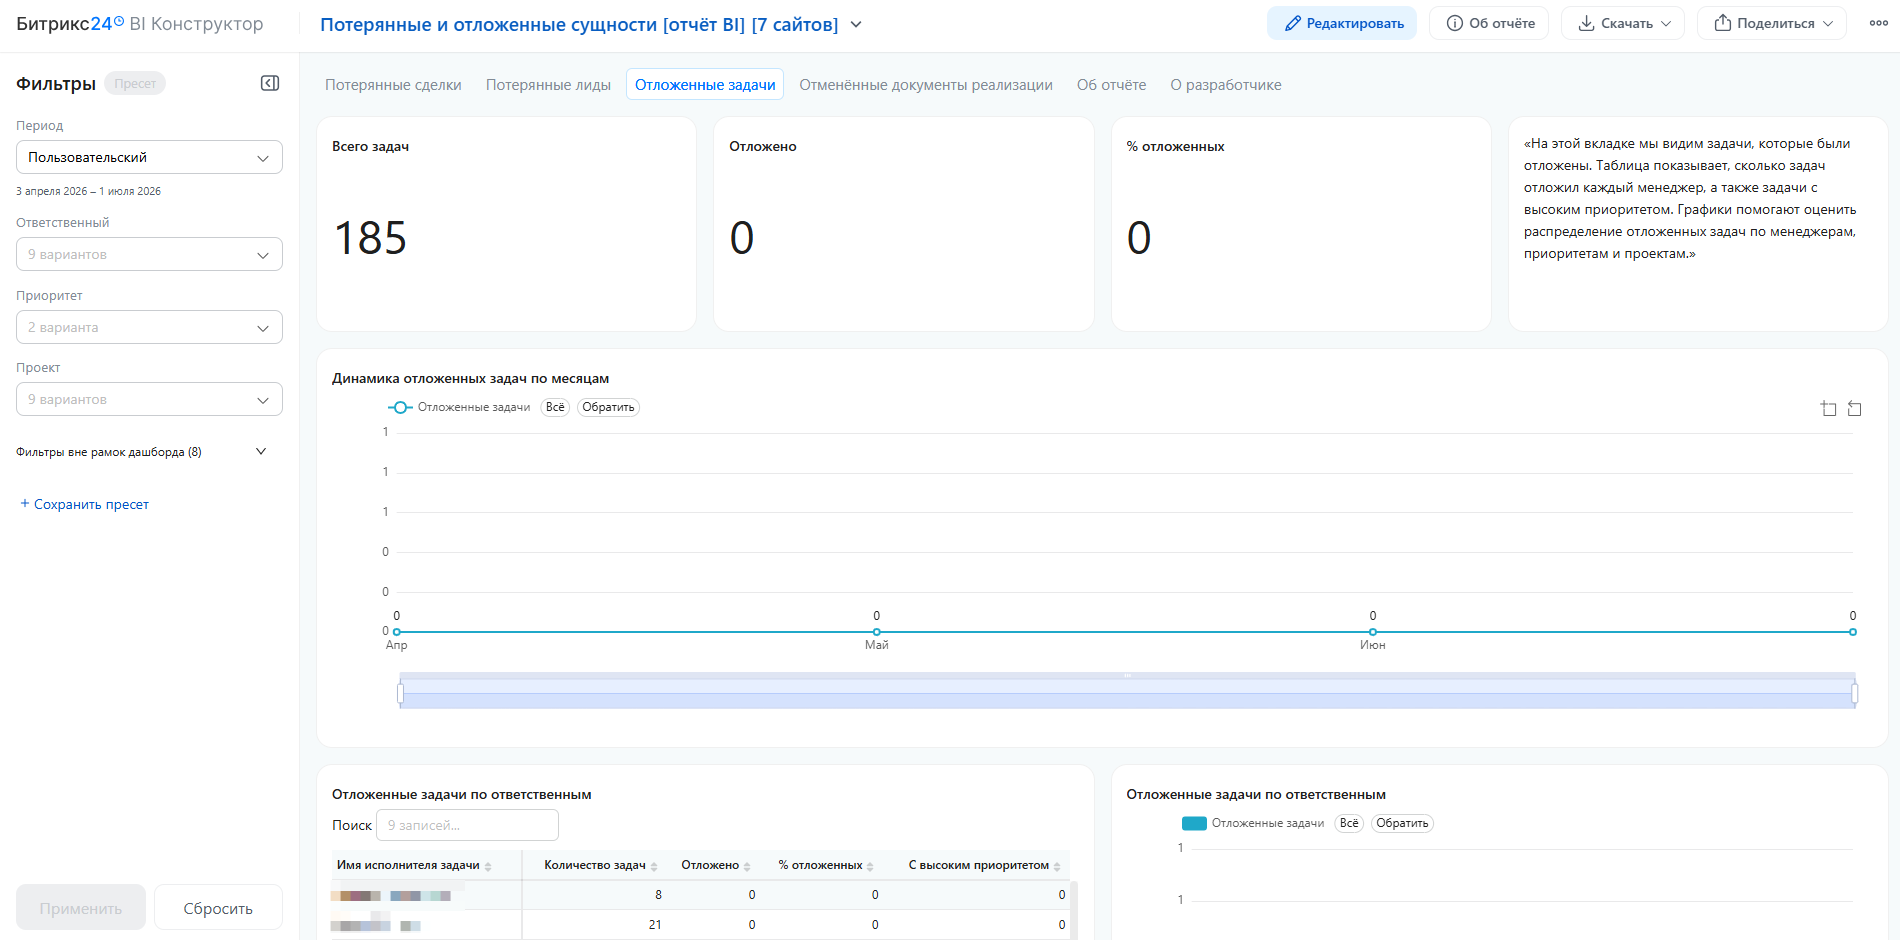Open Отменённые документы реализации tab
This screenshot has width=1900, height=940.
926,85
